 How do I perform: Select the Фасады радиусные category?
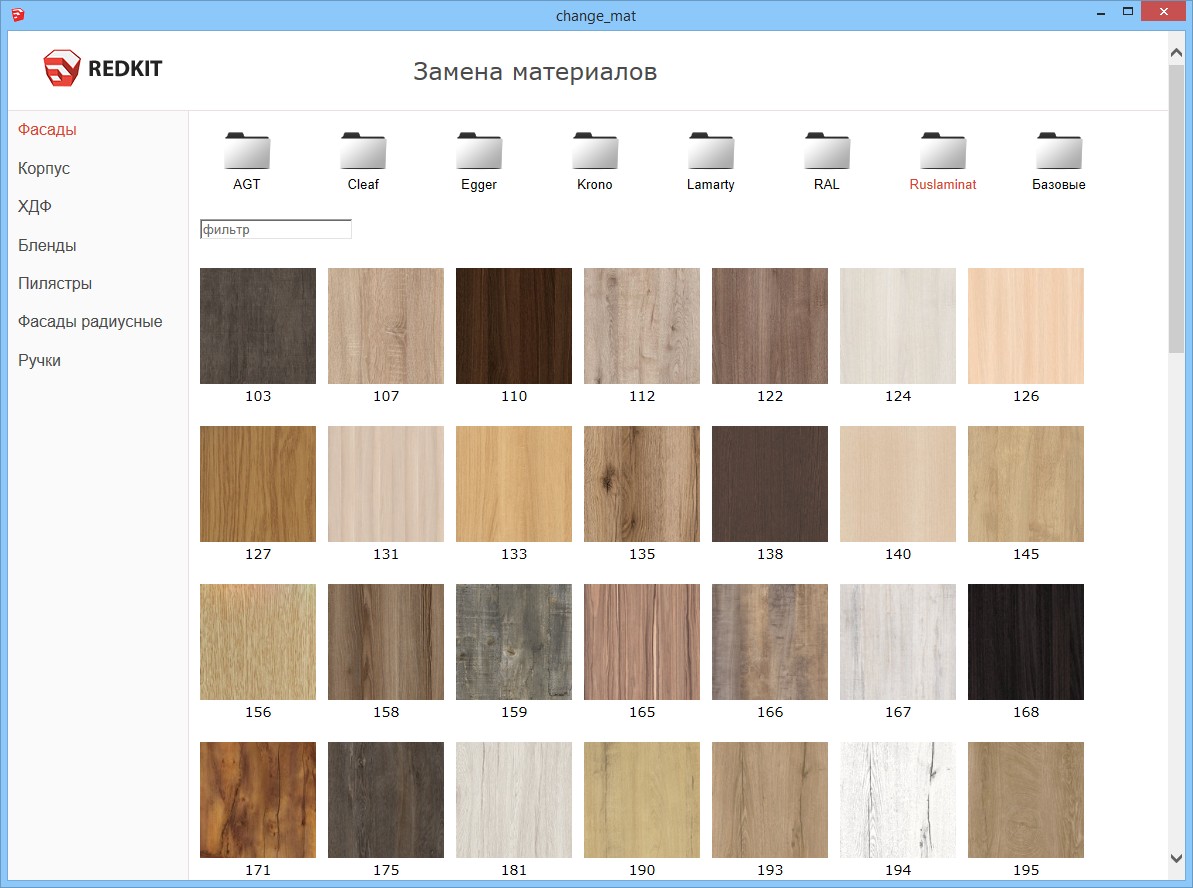tap(90, 322)
